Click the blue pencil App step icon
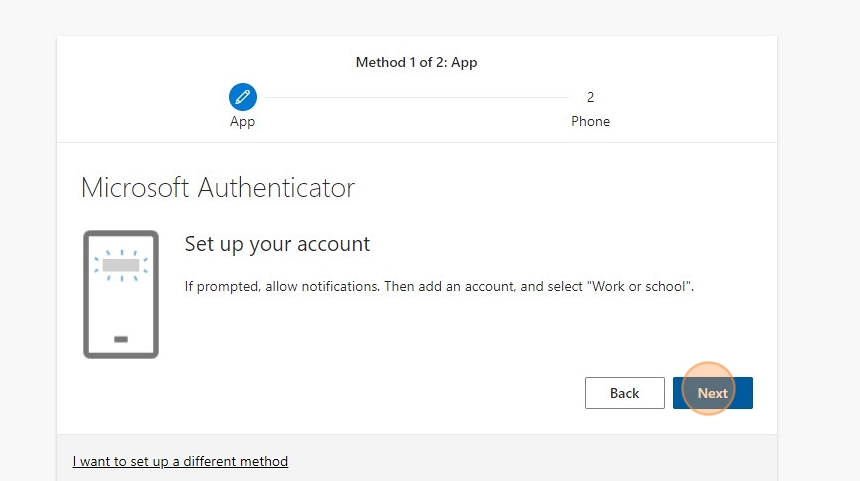This screenshot has width=860, height=481. (242, 97)
